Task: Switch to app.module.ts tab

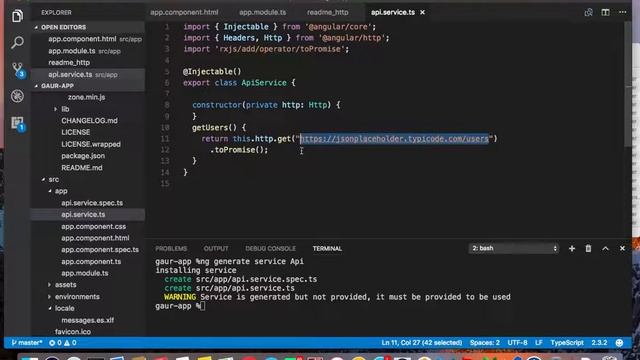Action: (x=262, y=12)
